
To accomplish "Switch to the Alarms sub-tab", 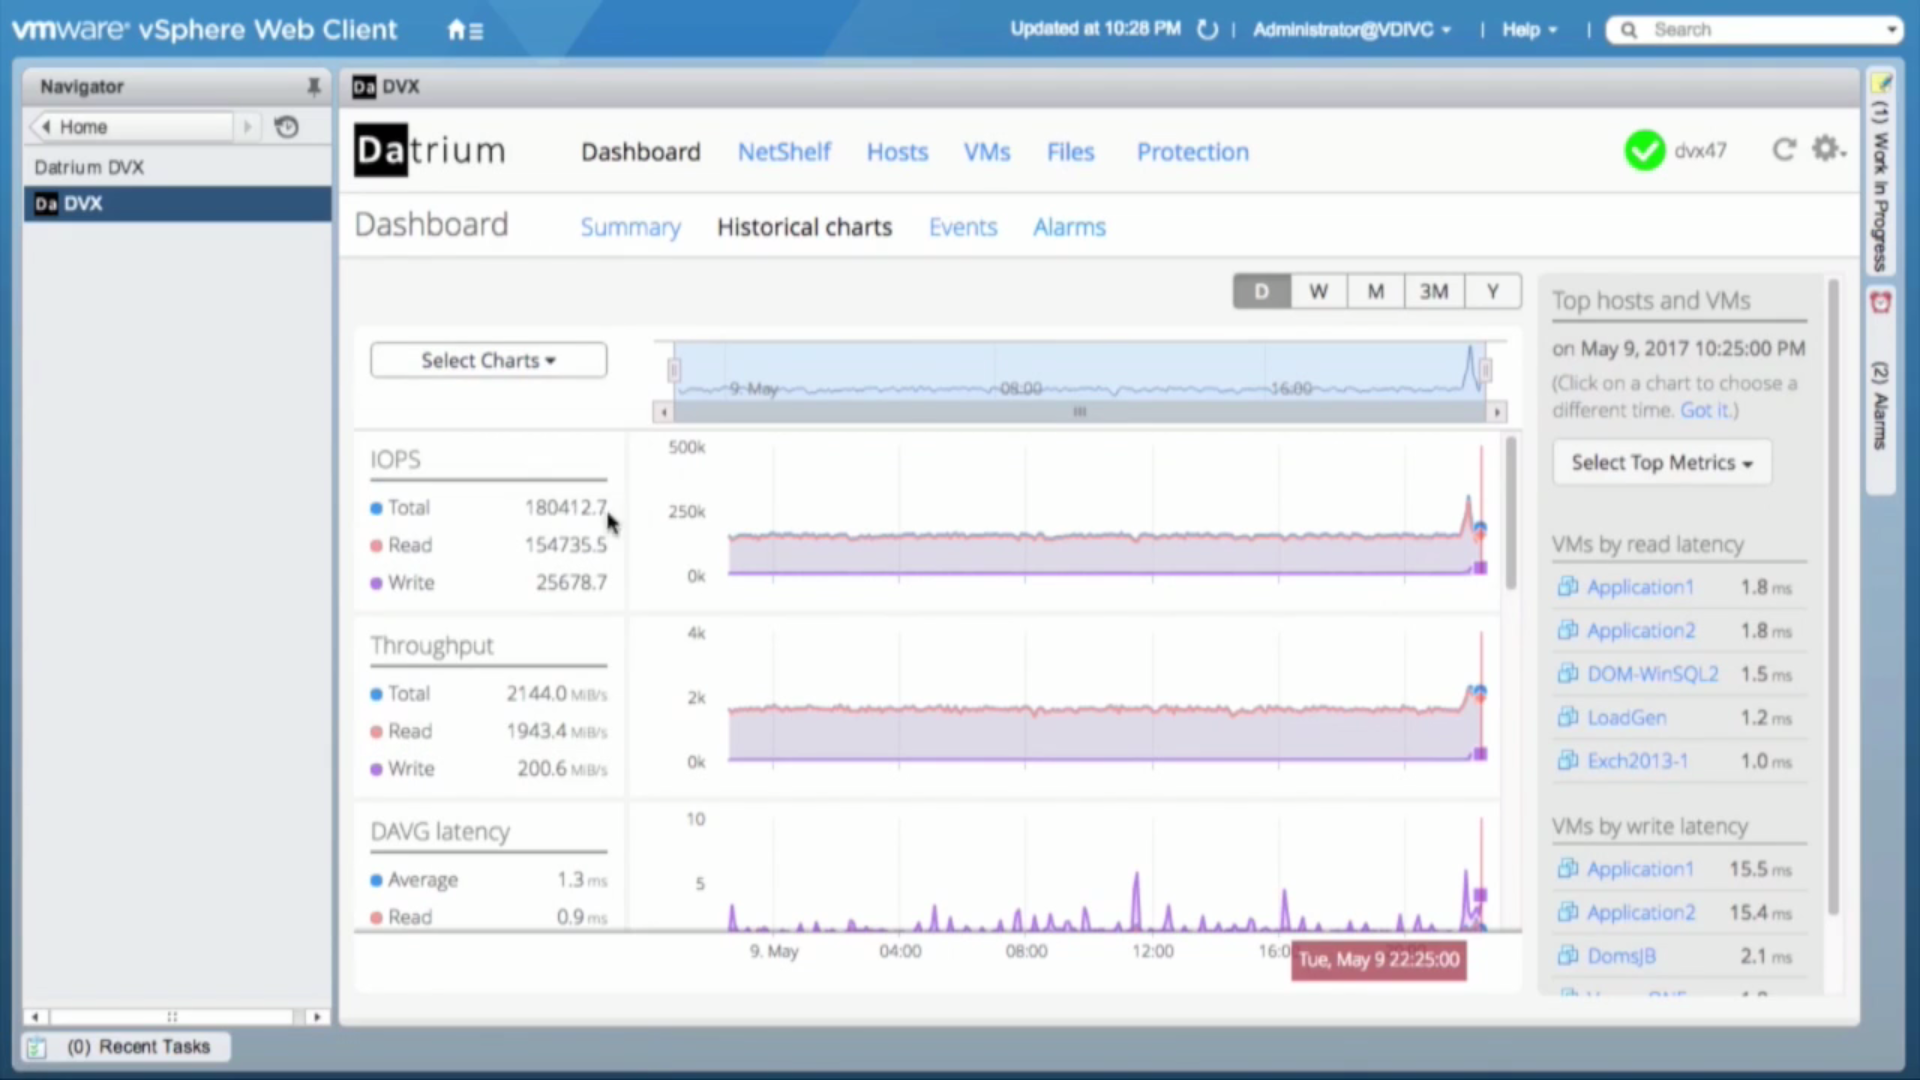I will tap(1069, 227).
